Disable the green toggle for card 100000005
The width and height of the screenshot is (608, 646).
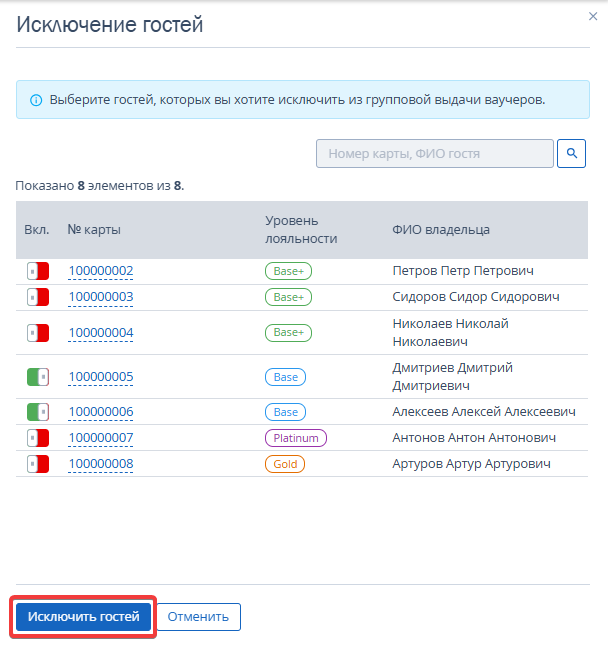(x=38, y=377)
